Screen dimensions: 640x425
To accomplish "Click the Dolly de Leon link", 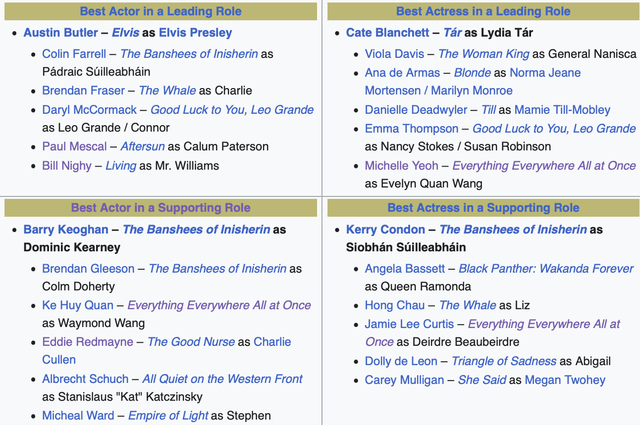I will pyautogui.click(x=401, y=361).
